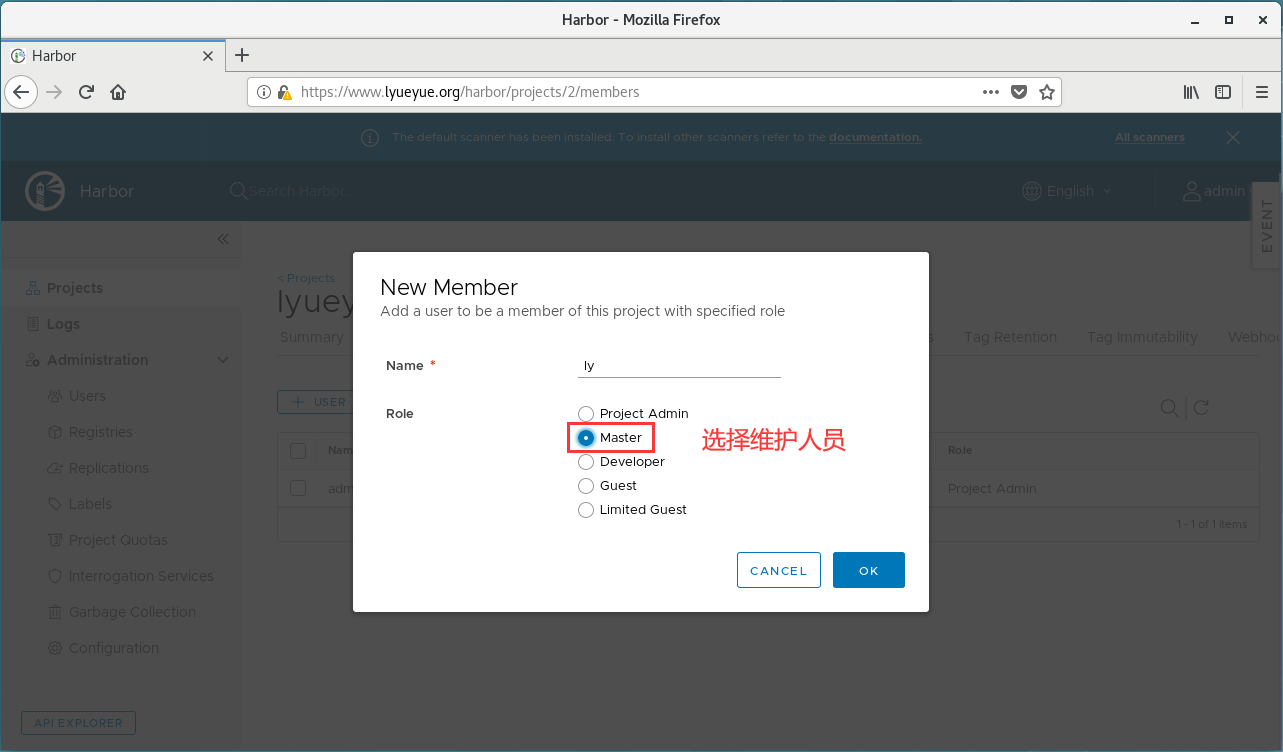The height and width of the screenshot is (752, 1283).
Task: Switch to the Tag Retention tab
Action: [1010, 337]
